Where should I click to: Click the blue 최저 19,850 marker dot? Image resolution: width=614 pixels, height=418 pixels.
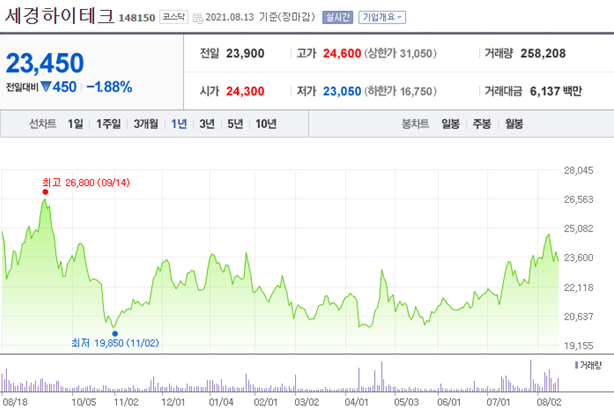(x=115, y=334)
